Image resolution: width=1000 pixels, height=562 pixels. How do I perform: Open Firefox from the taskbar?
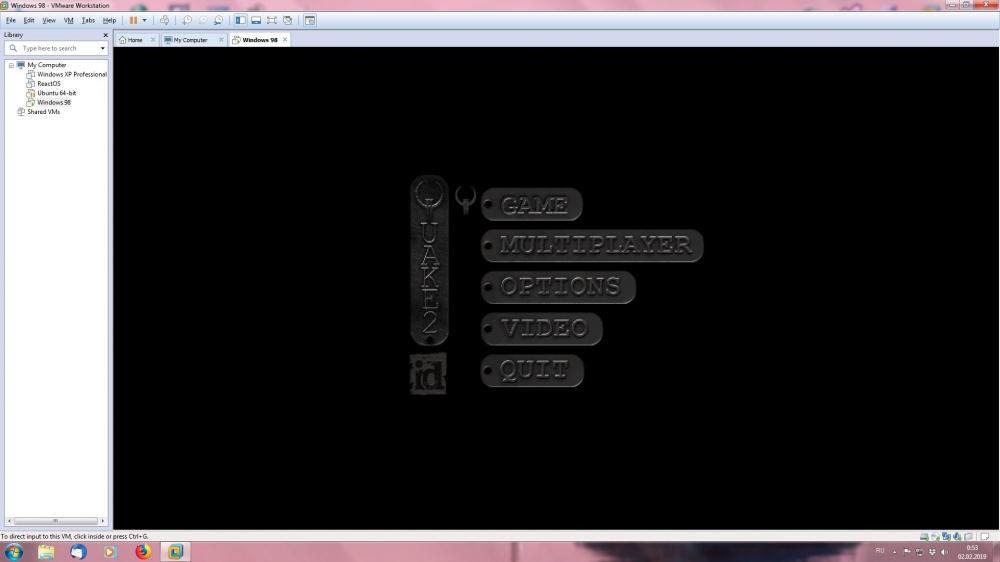point(143,552)
